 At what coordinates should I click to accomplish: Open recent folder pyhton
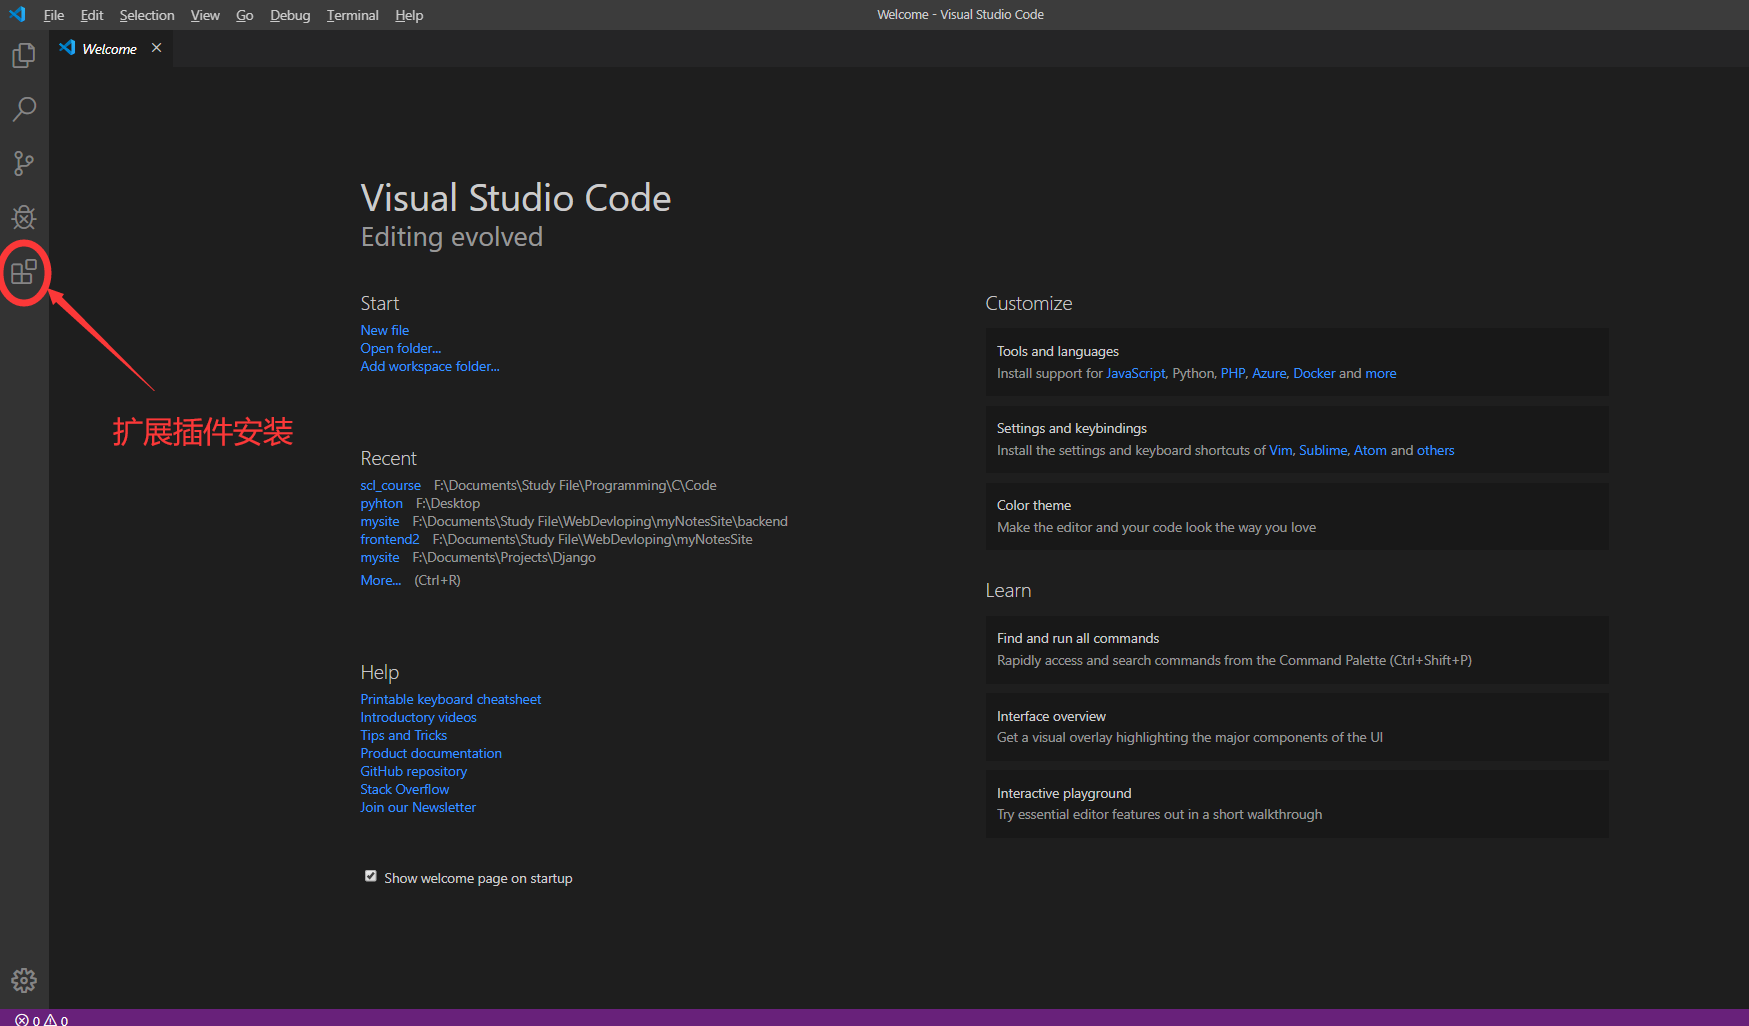click(x=382, y=503)
